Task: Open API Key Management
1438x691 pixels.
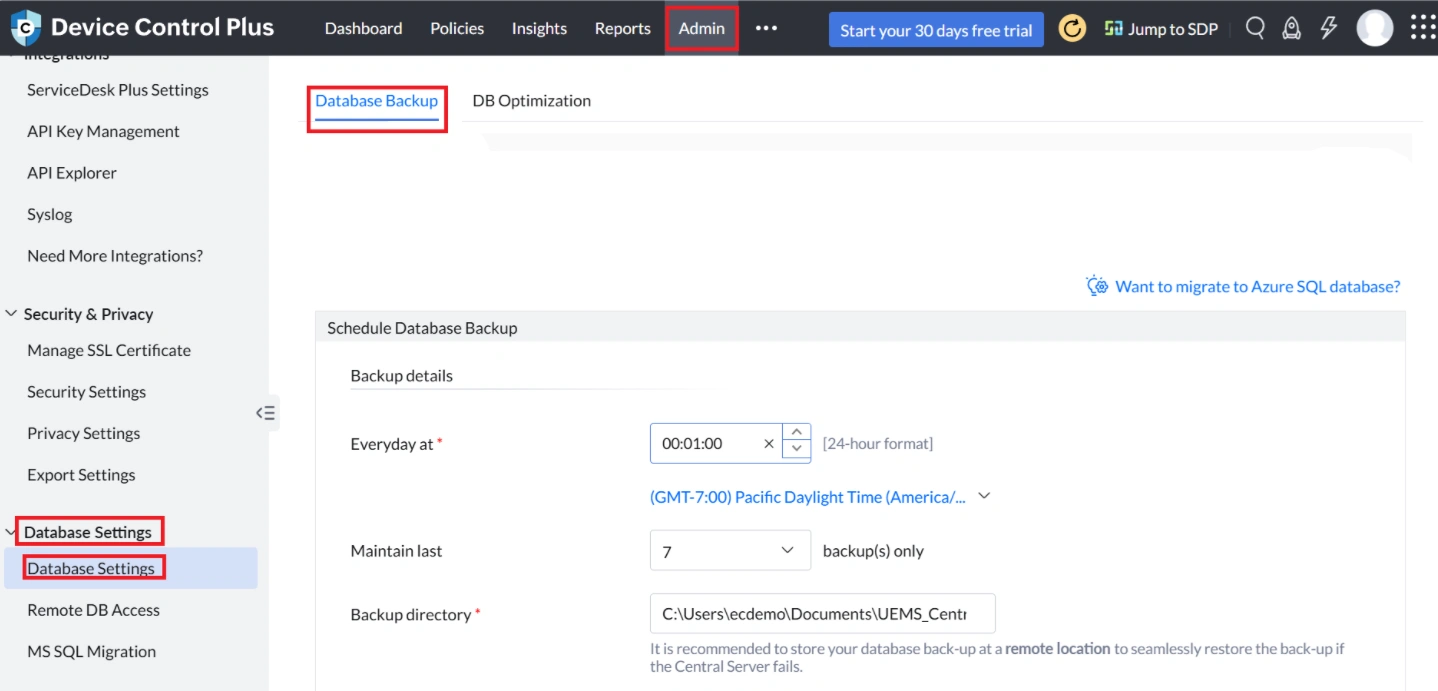Action: click(x=103, y=131)
